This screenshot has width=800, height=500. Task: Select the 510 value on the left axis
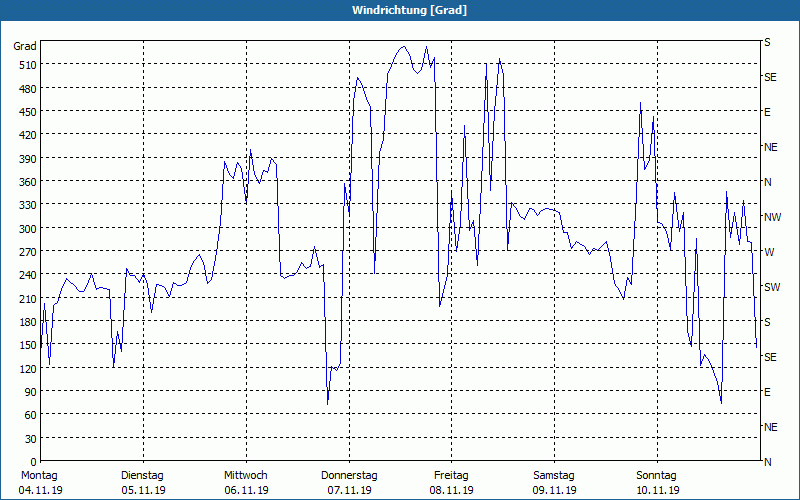[28, 65]
